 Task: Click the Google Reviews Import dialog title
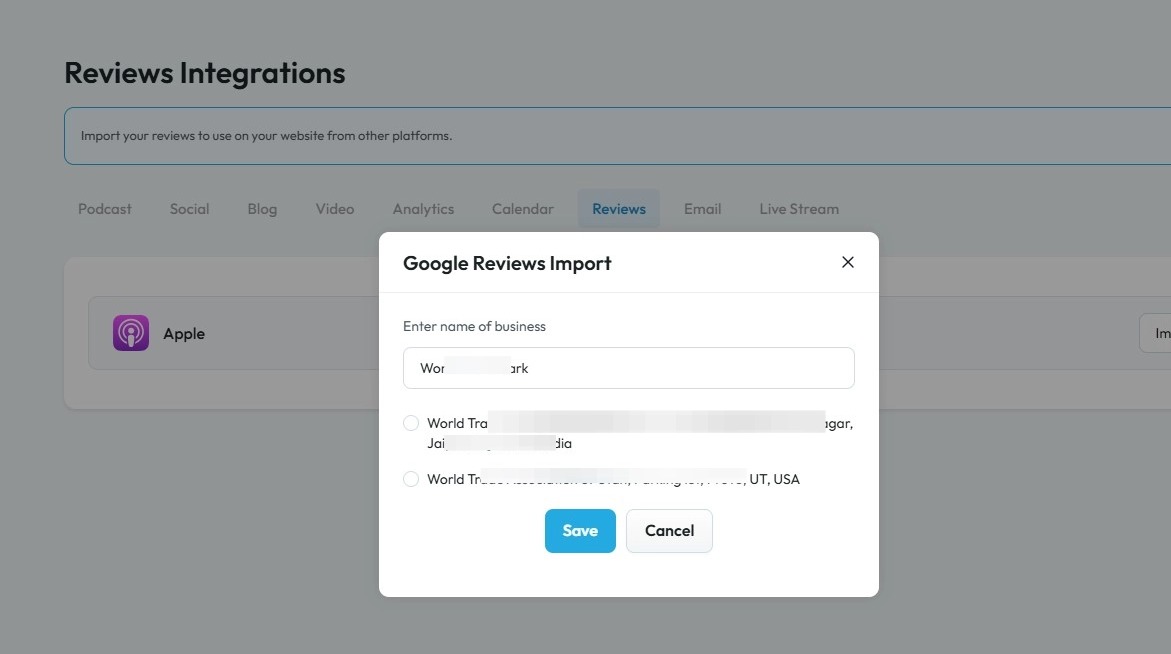coord(507,263)
